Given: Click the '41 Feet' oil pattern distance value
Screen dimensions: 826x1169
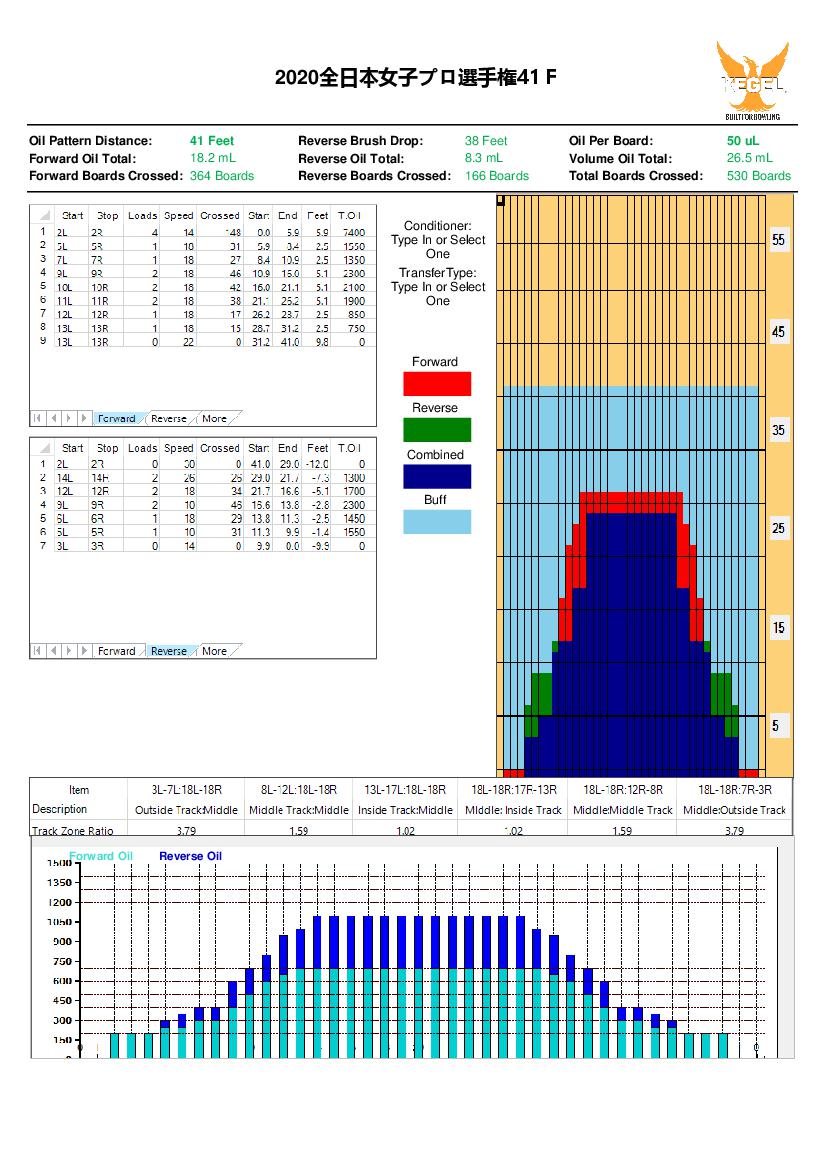Looking at the screenshot, I should click(212, 141).
